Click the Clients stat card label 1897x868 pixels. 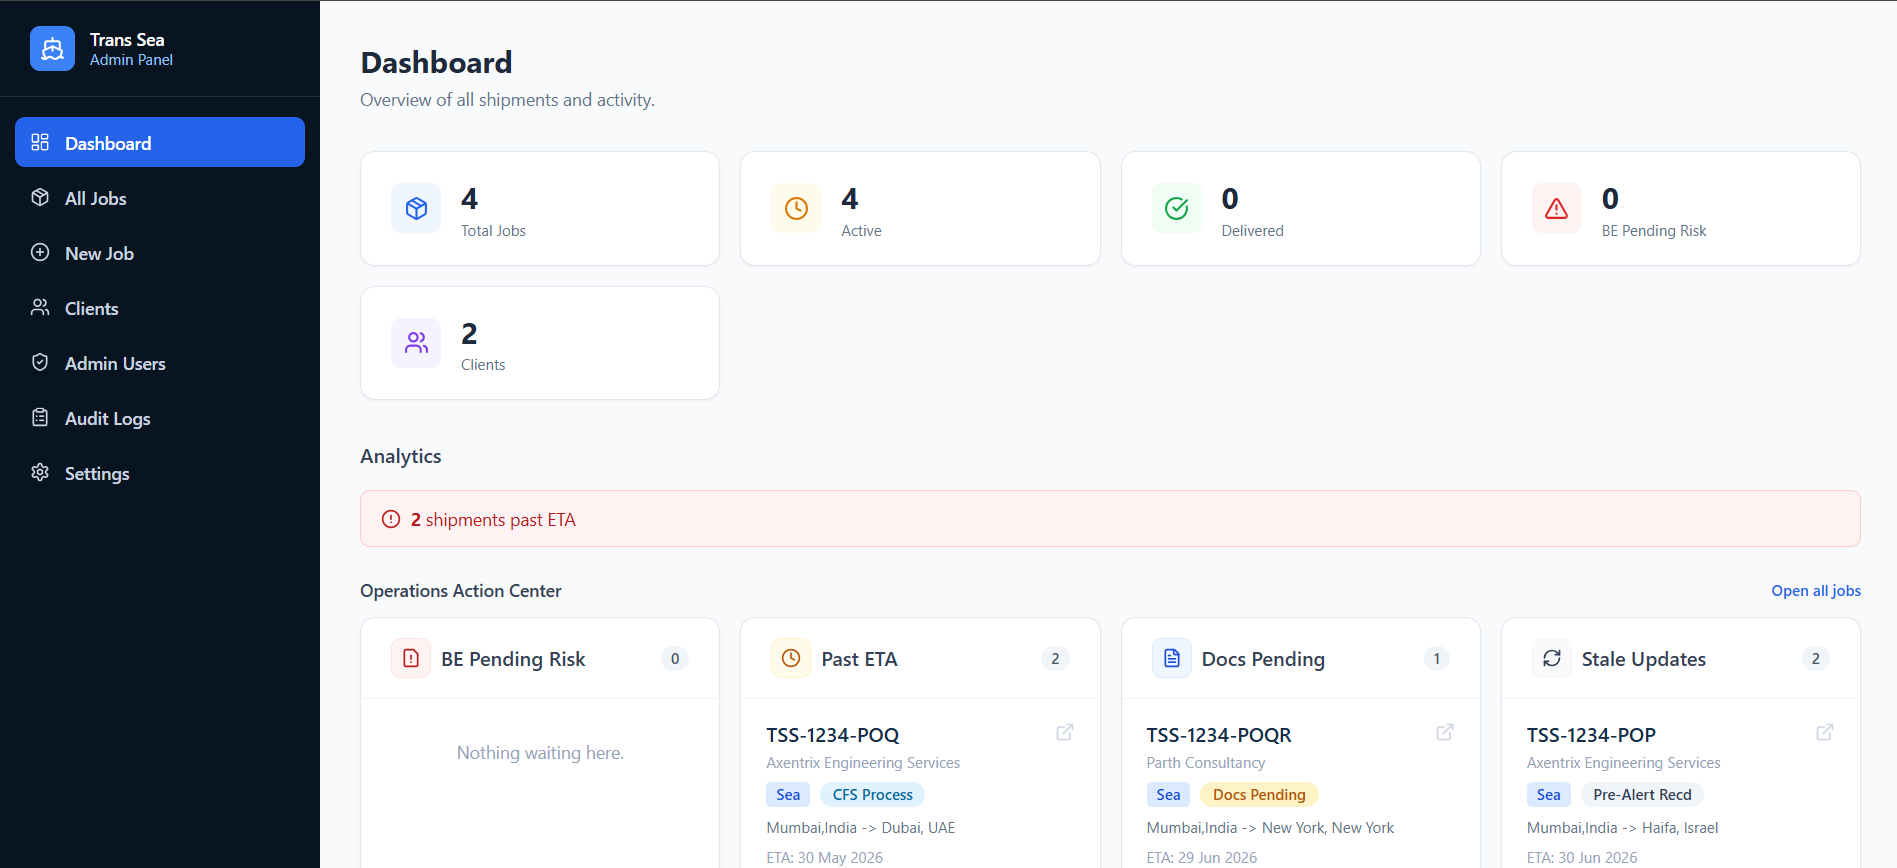[x=483, y=365]
